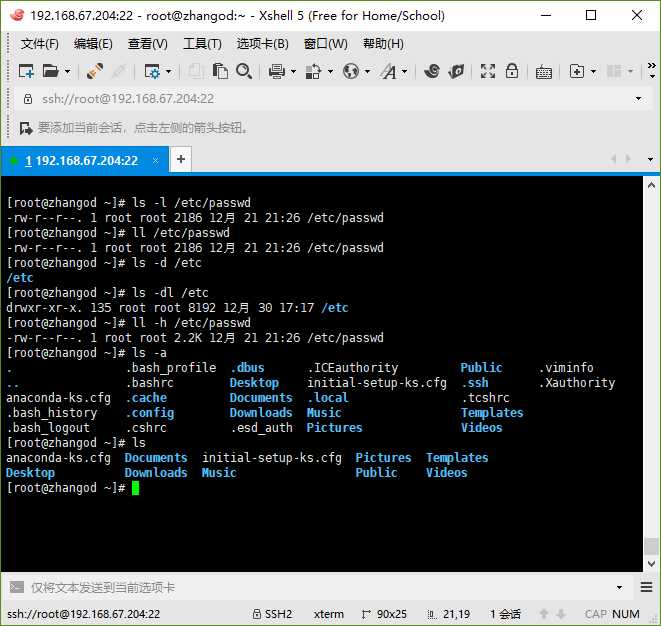Expand the color scheme dropdown arrow
This screenshot has width=661, height=626.
[x=330, y=72]
